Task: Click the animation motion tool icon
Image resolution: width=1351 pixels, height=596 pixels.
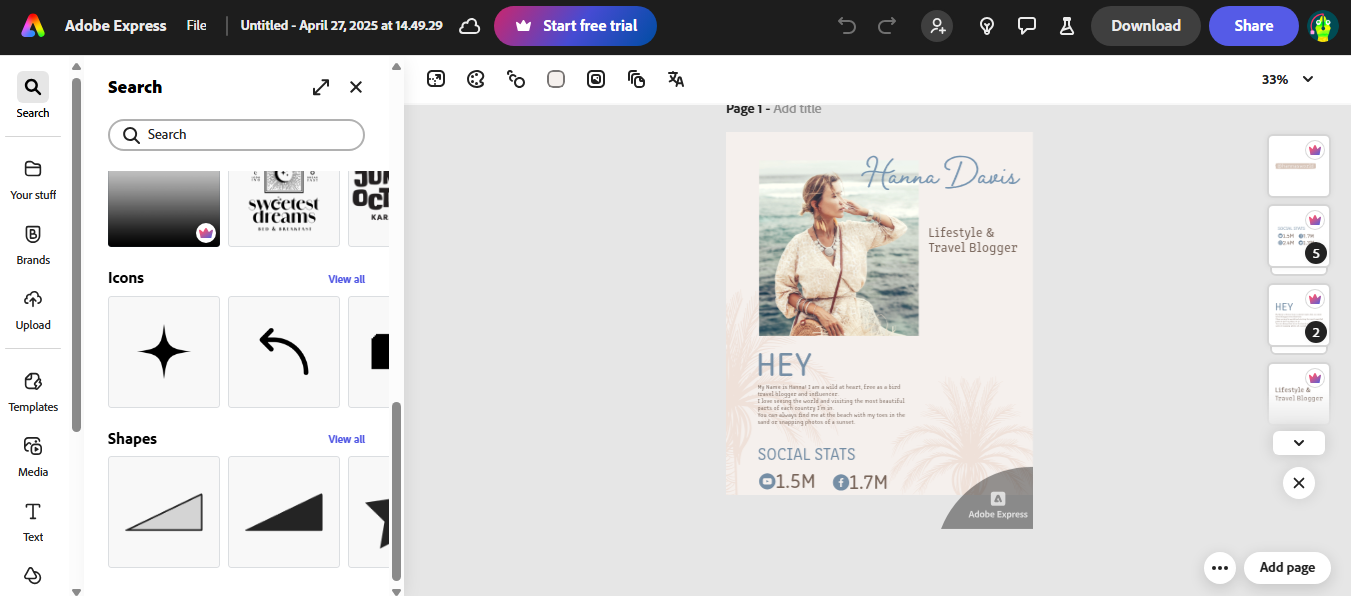Action: click(x=516, y=79)
